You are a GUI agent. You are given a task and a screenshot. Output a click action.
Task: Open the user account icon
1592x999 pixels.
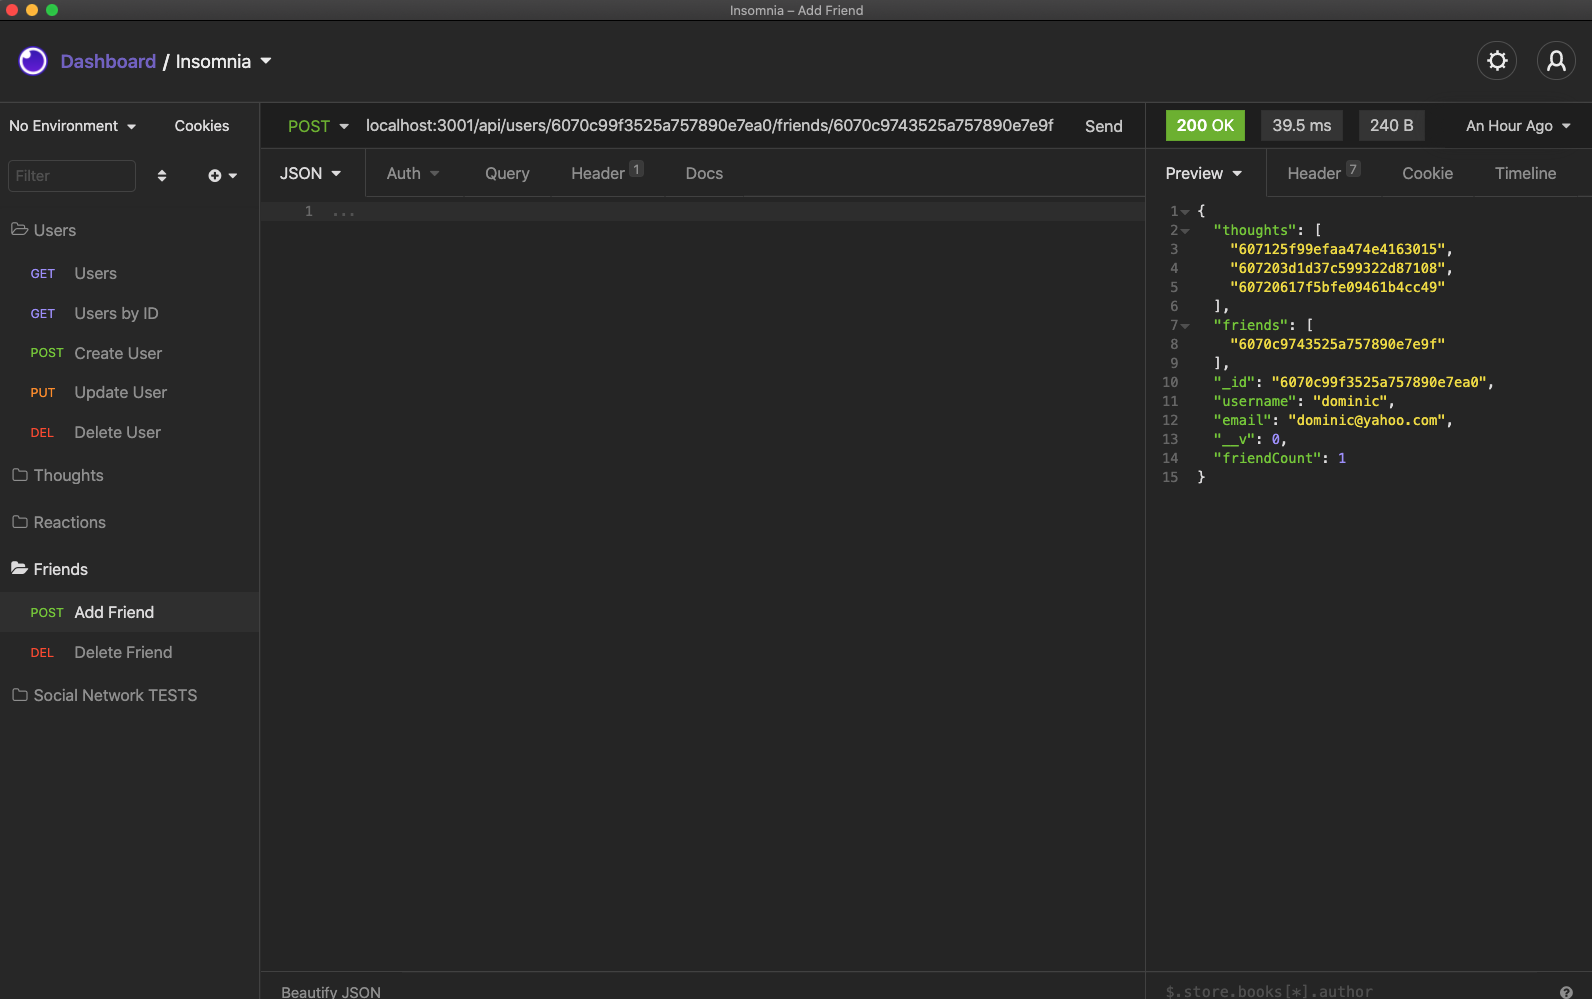coord(1556,61)
